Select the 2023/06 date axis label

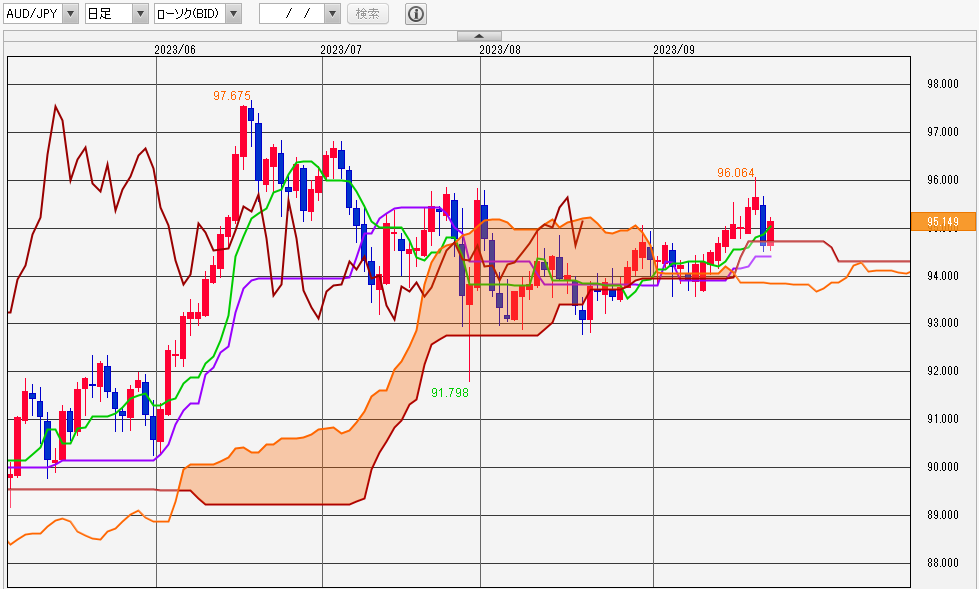(x=175, y=50)
